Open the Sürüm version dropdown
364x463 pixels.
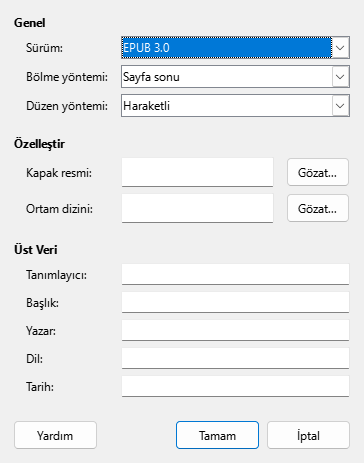click(x=235, y=48)
